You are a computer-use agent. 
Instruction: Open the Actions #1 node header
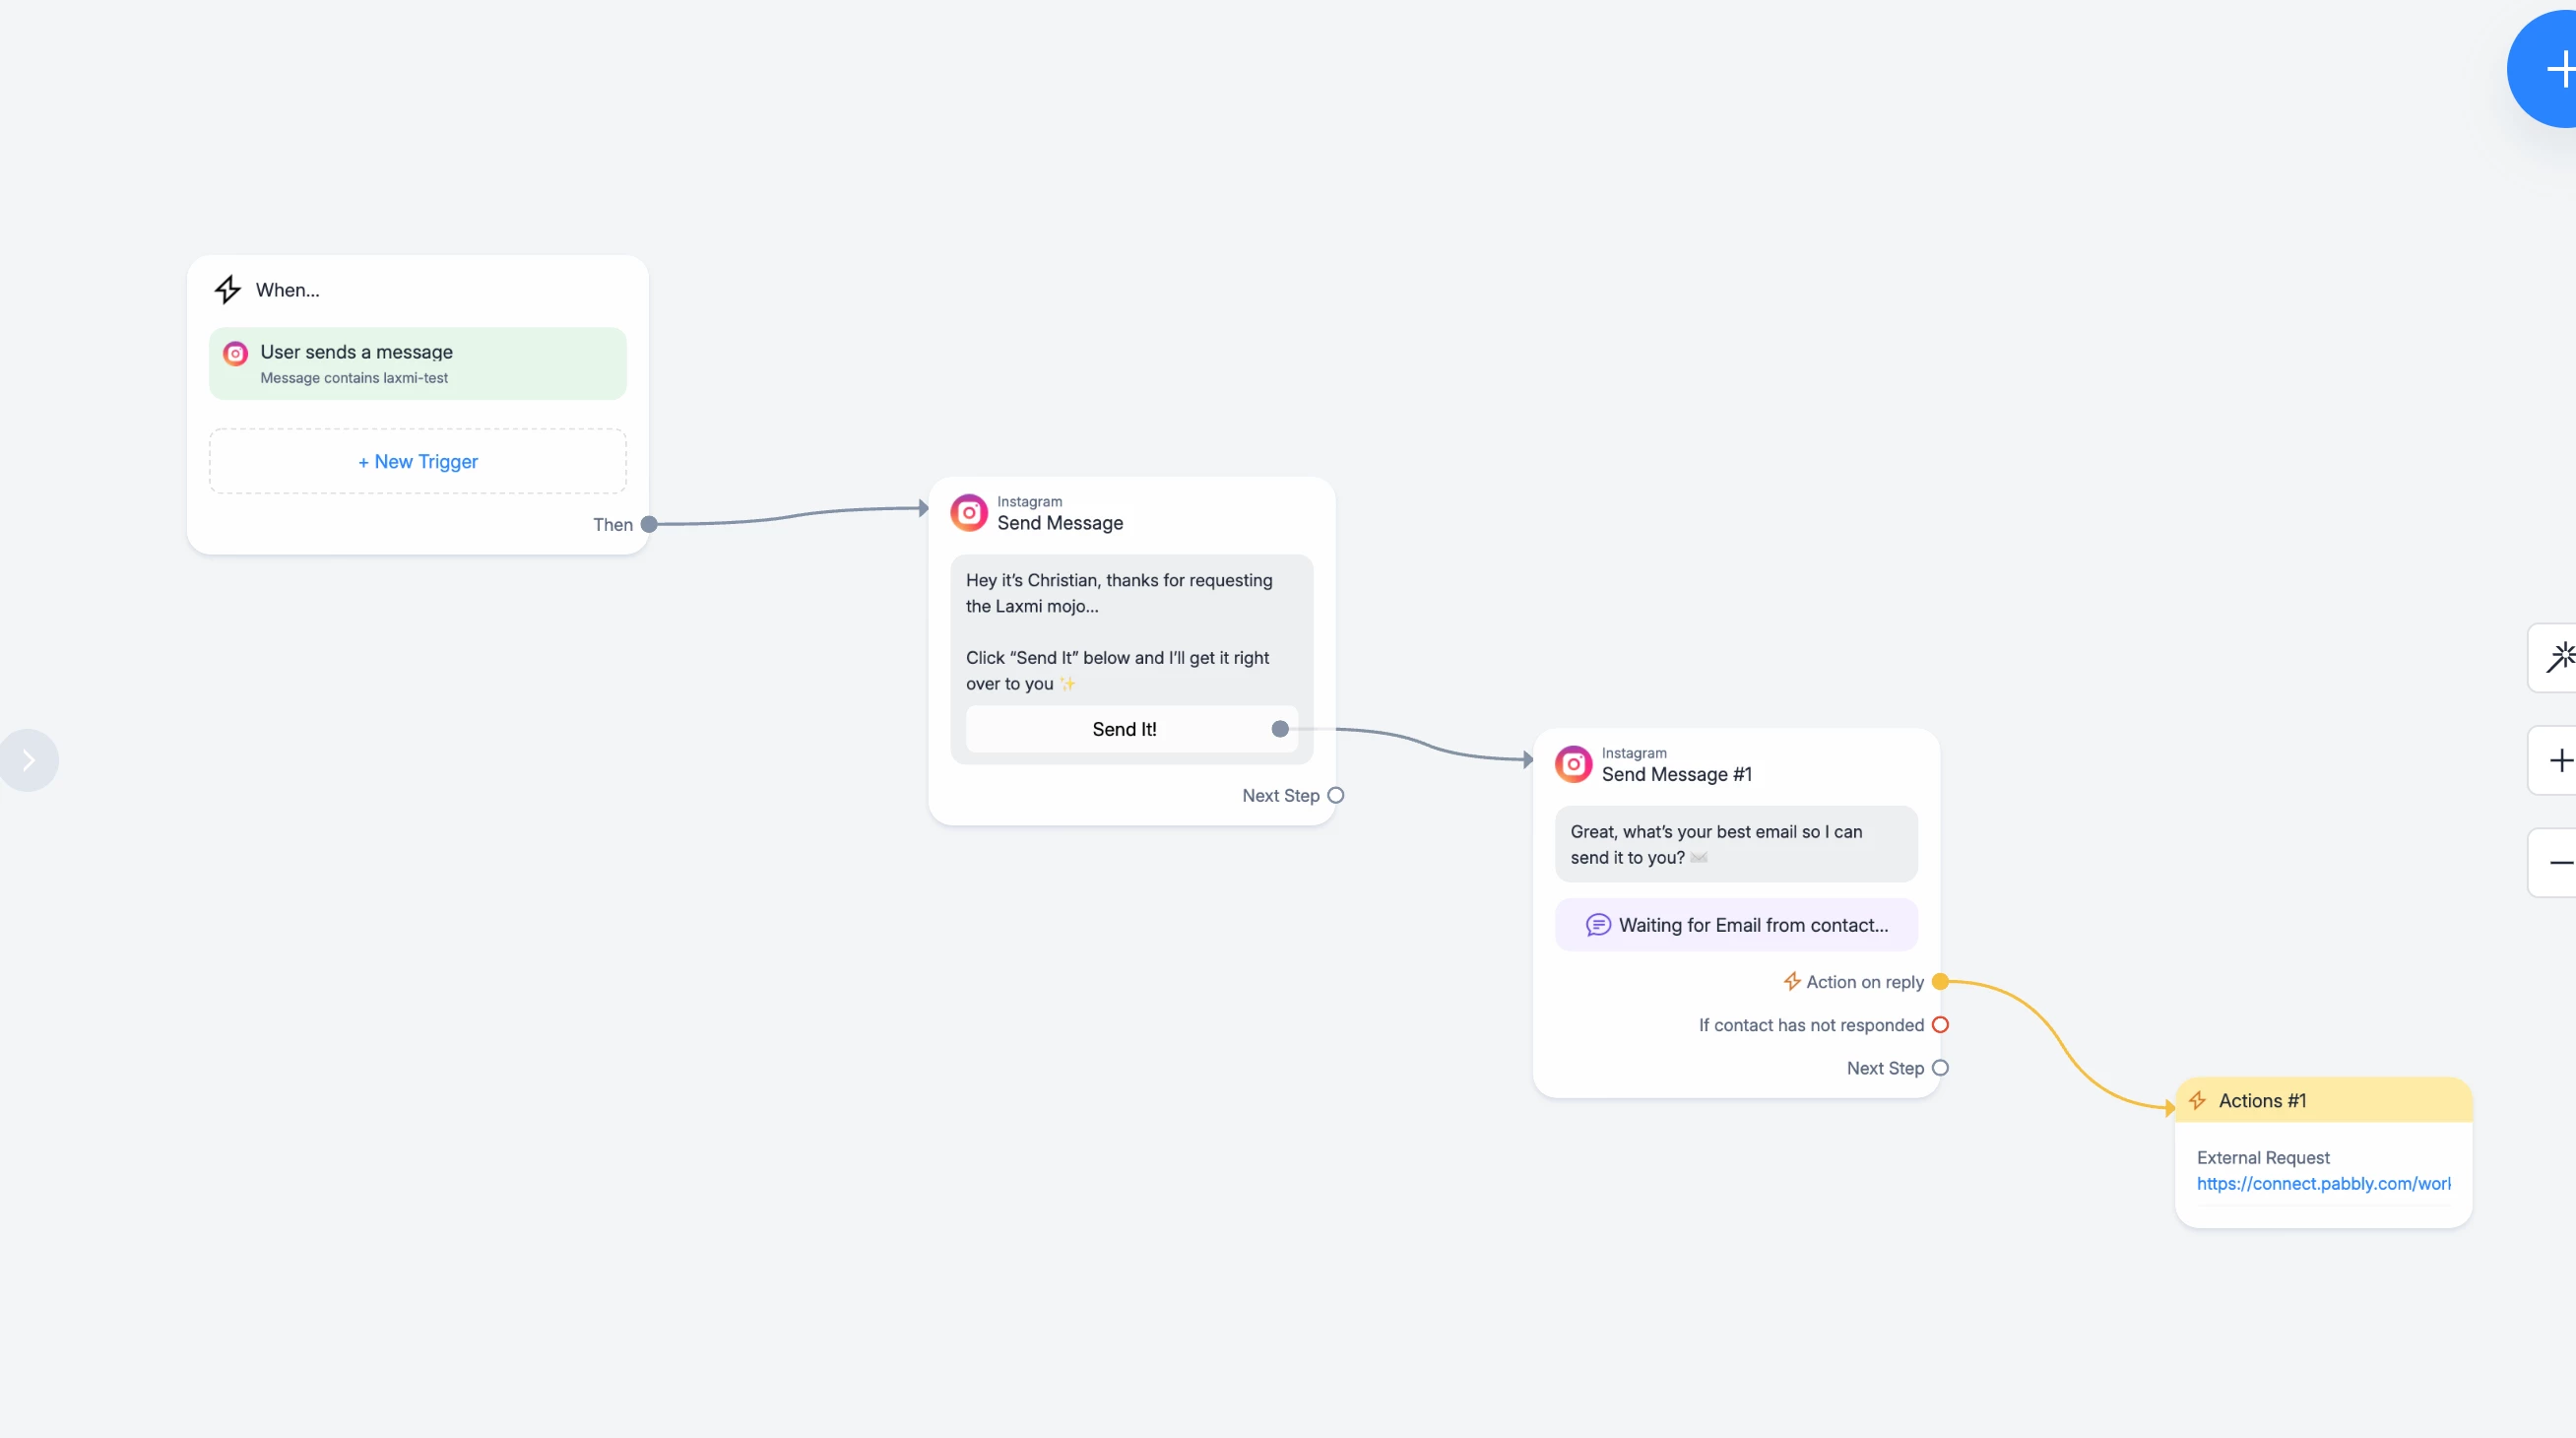pos(2323,1101)
